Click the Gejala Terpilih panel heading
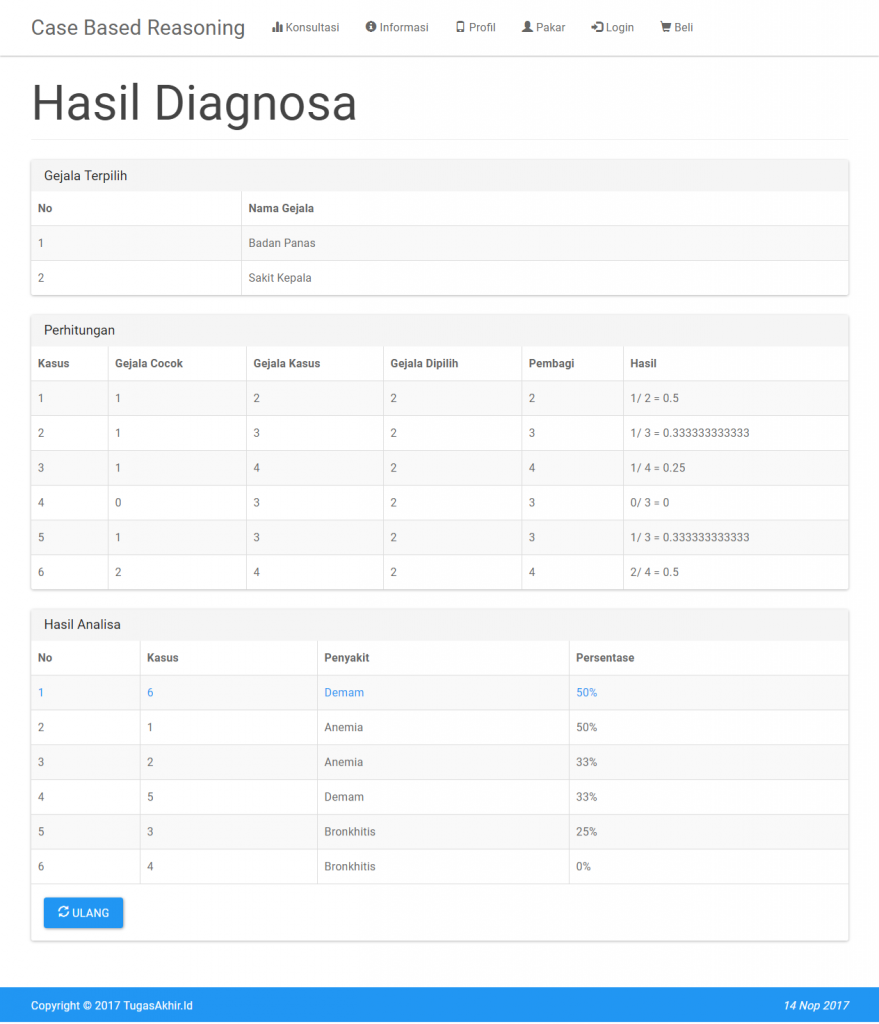 (85, 176)
